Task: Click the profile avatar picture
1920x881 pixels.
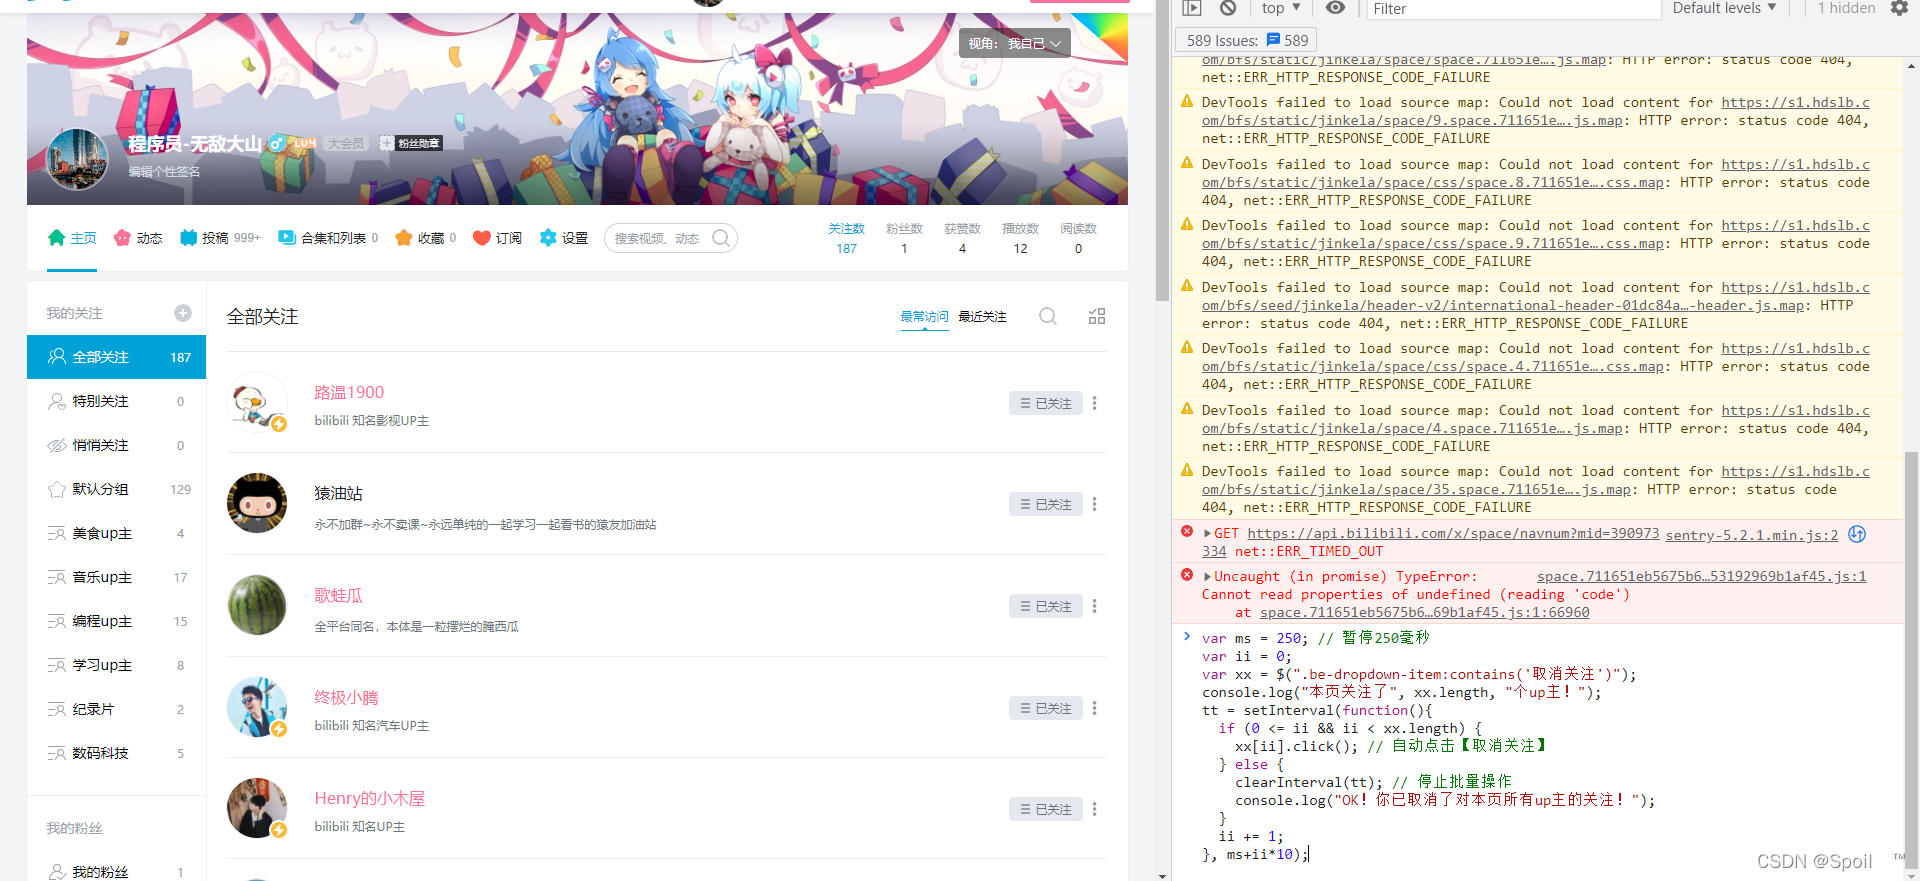Action: (77, 159)
